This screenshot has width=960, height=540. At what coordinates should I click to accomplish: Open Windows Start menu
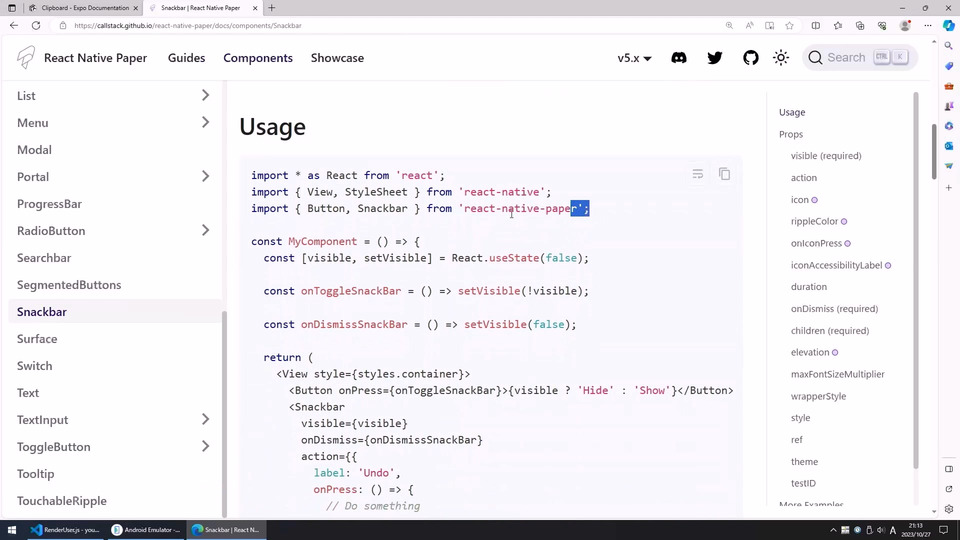pyautogui.click(x=12, y=530)
